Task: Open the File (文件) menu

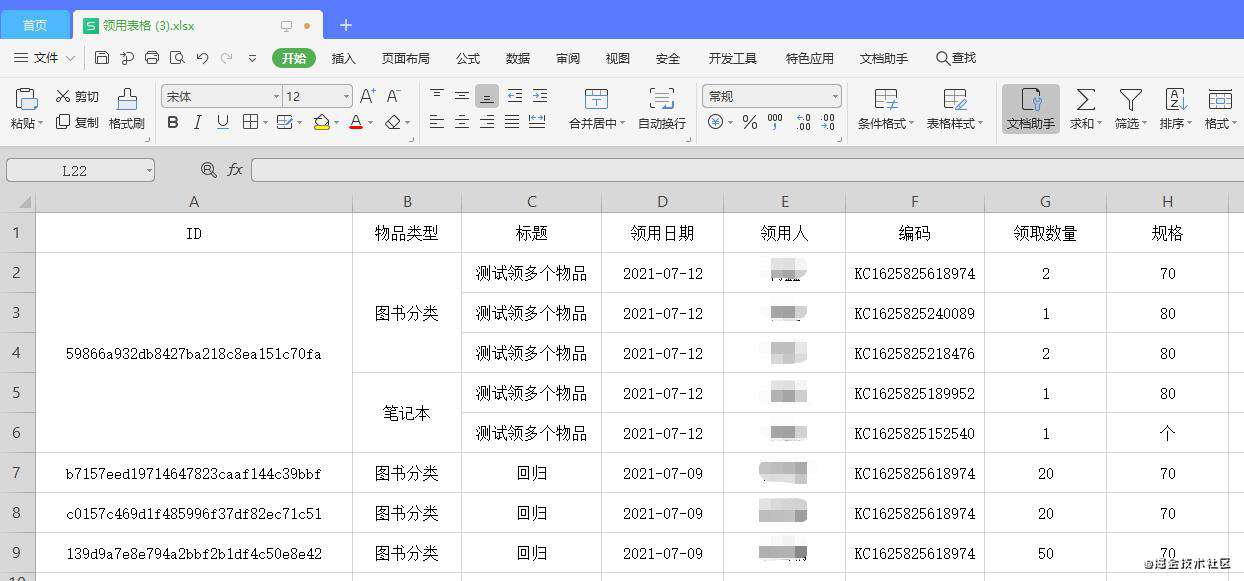Action: pyautogui.click(x=44, y=58)
